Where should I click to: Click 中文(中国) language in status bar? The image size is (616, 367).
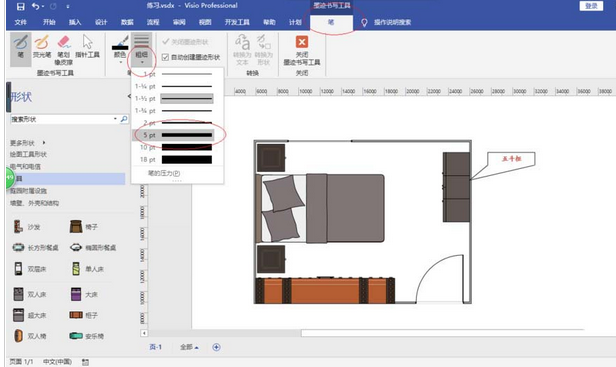click(57, 361)
